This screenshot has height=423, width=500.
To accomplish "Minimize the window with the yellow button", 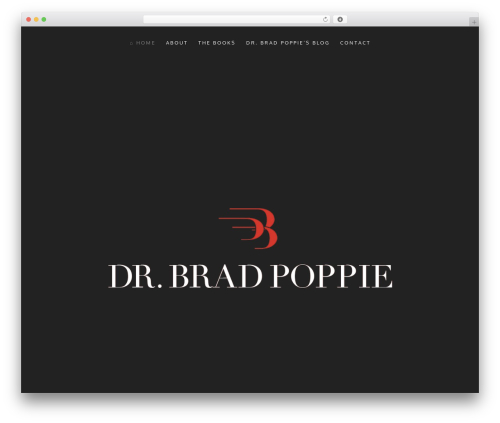I will 36,19.
